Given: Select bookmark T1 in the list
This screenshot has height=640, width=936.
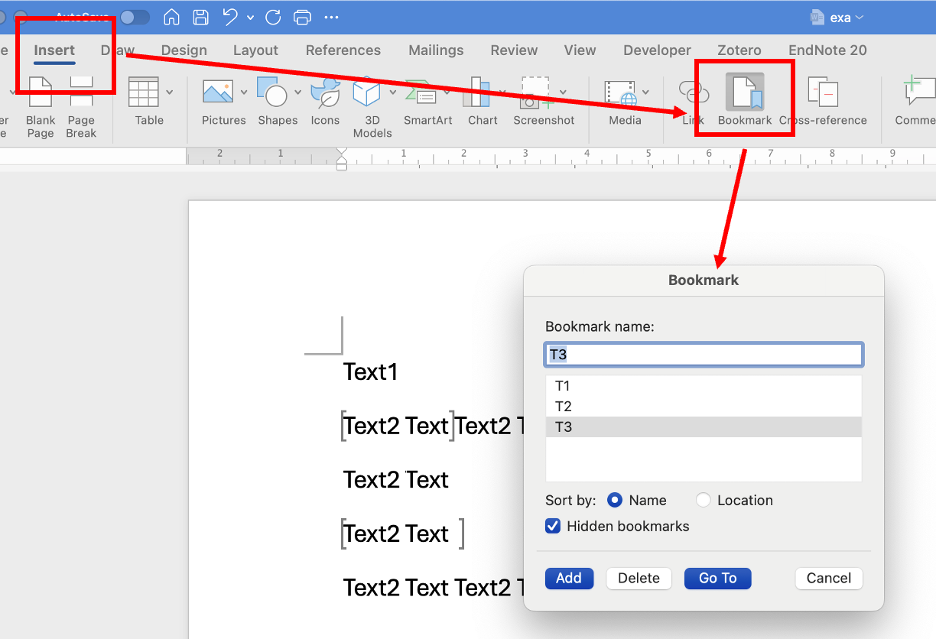Looking at the screenshot, I should tap(563, 386).
